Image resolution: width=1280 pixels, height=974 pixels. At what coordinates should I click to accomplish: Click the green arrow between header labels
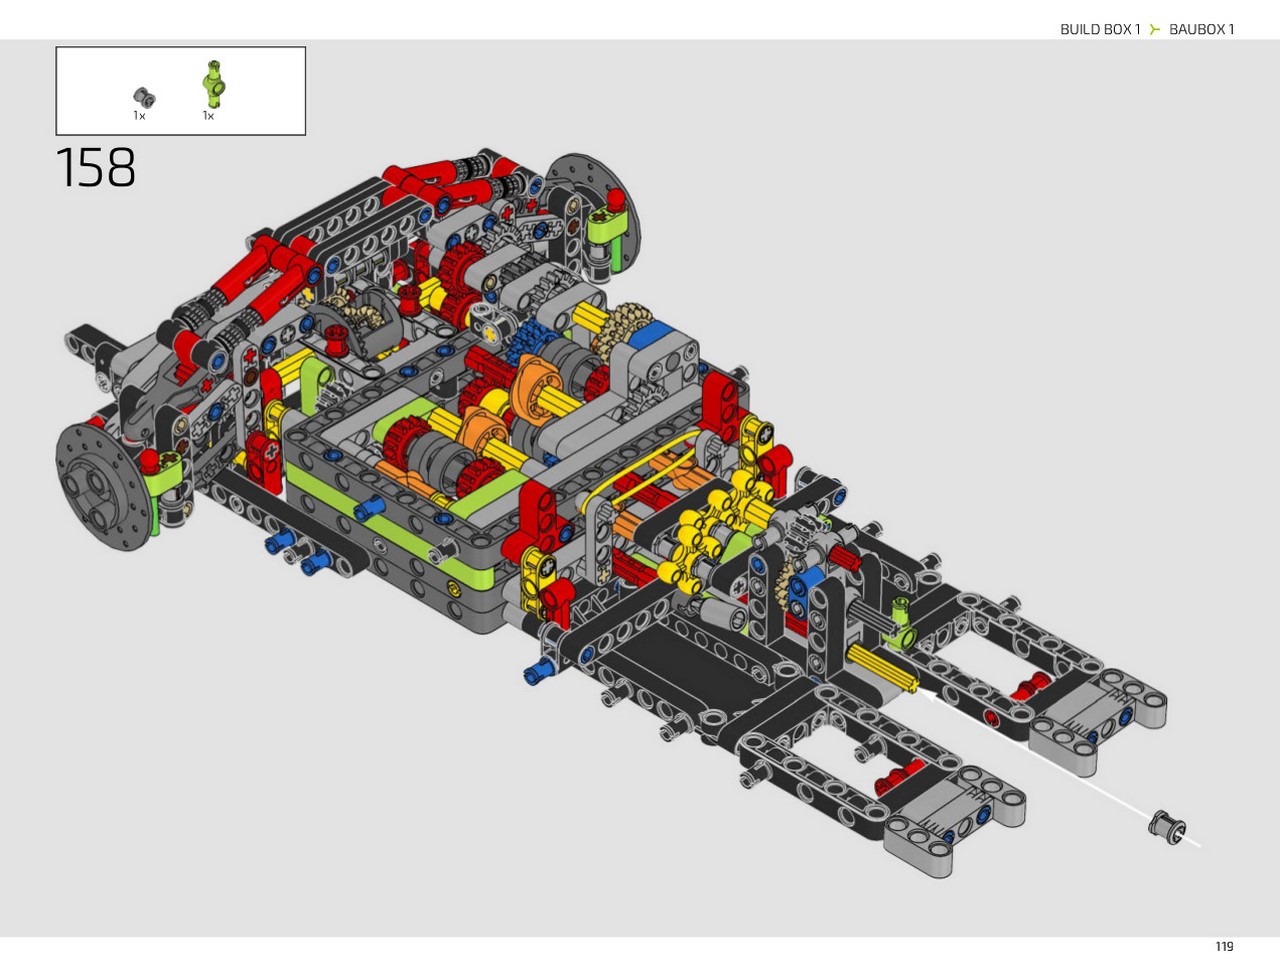coord(1154,30)
